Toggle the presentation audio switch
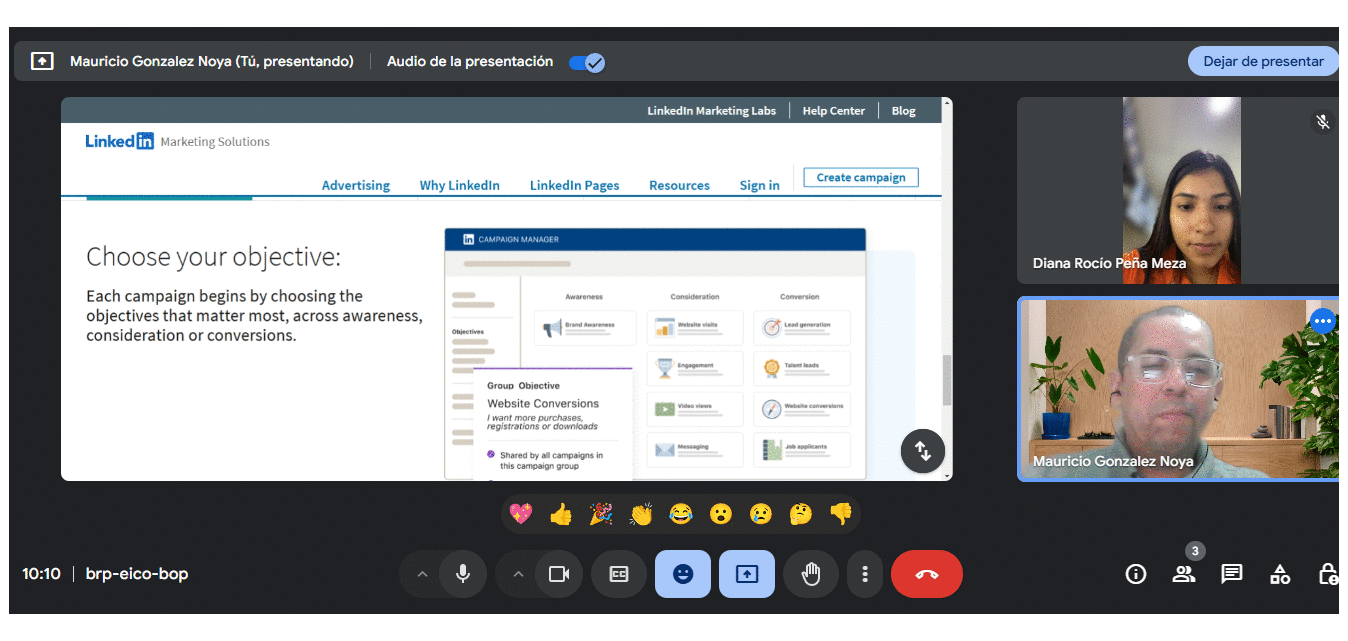The width and height of the screenshot is (1348, 641). (586, 62)
